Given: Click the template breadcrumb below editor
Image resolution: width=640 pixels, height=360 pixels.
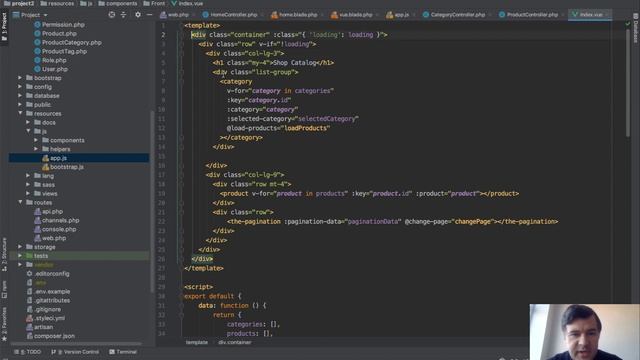Looking at the screenshot, I should (x=197, y=342).
